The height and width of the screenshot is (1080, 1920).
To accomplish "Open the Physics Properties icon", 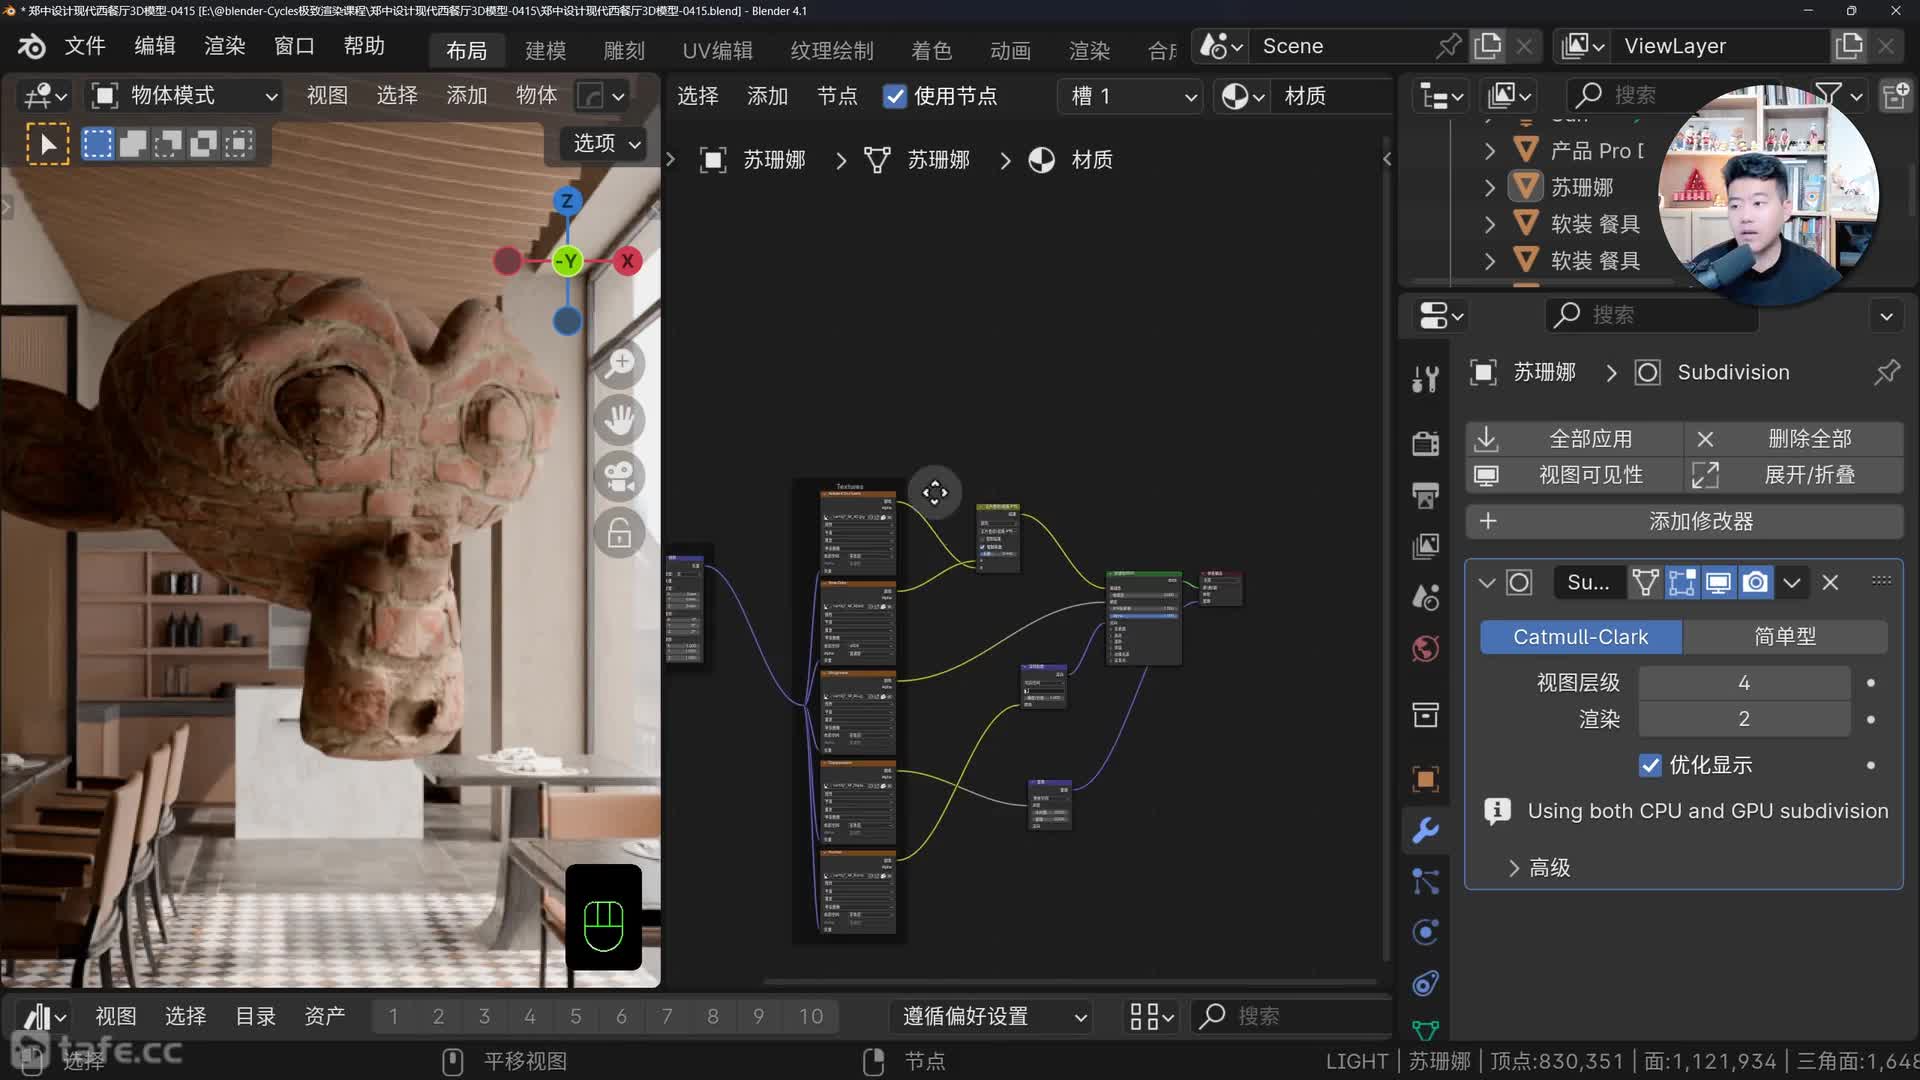I will click(1425, 931).
